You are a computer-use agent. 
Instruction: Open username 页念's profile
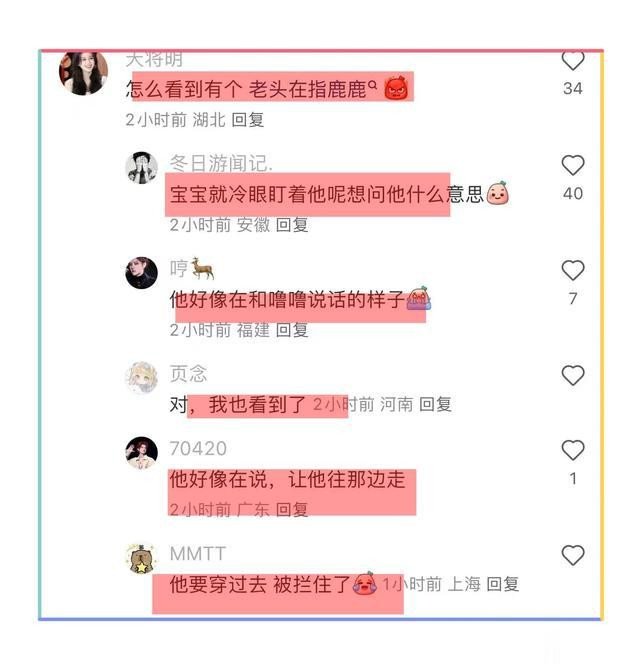pos(188,373)
